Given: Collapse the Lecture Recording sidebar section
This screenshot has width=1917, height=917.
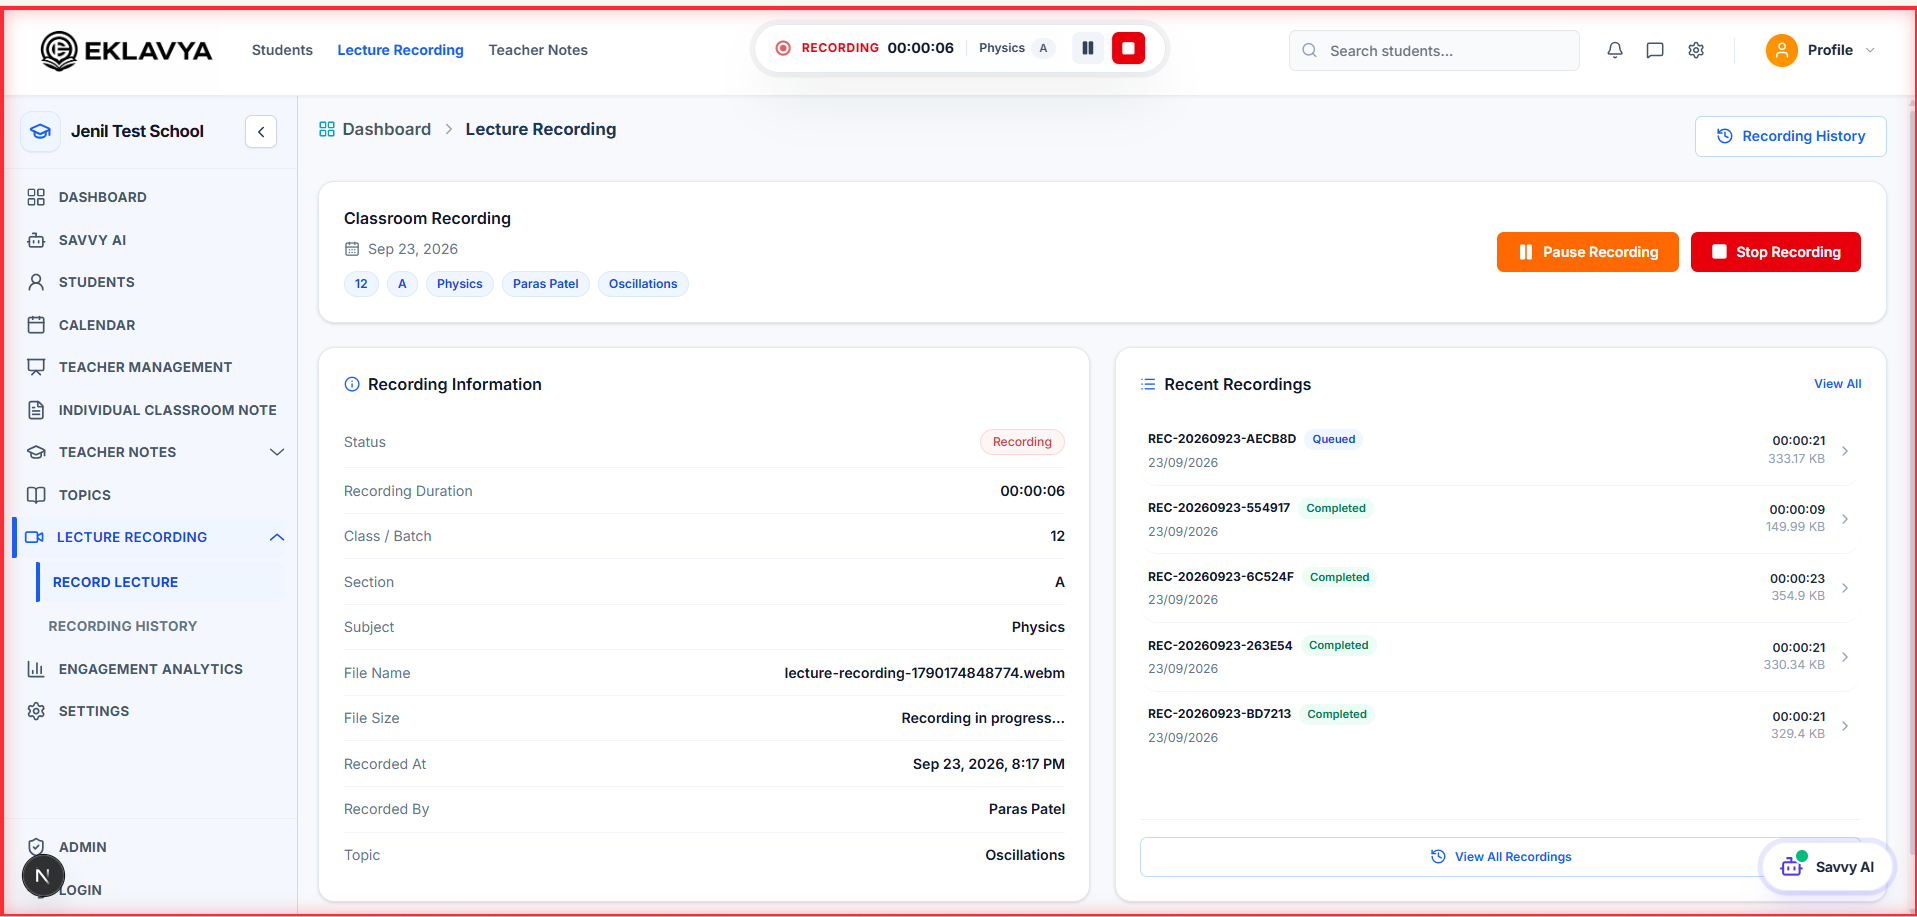Looking at the screenshot, I should [277, 537].
